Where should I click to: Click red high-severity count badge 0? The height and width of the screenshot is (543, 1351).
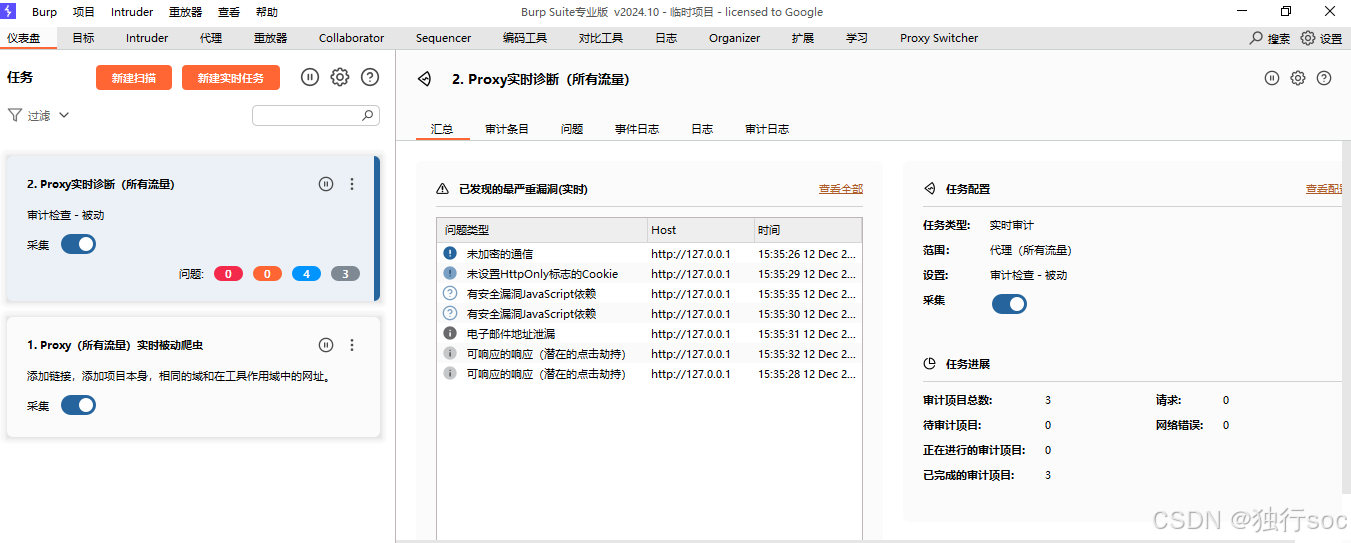tap(228, 274)
